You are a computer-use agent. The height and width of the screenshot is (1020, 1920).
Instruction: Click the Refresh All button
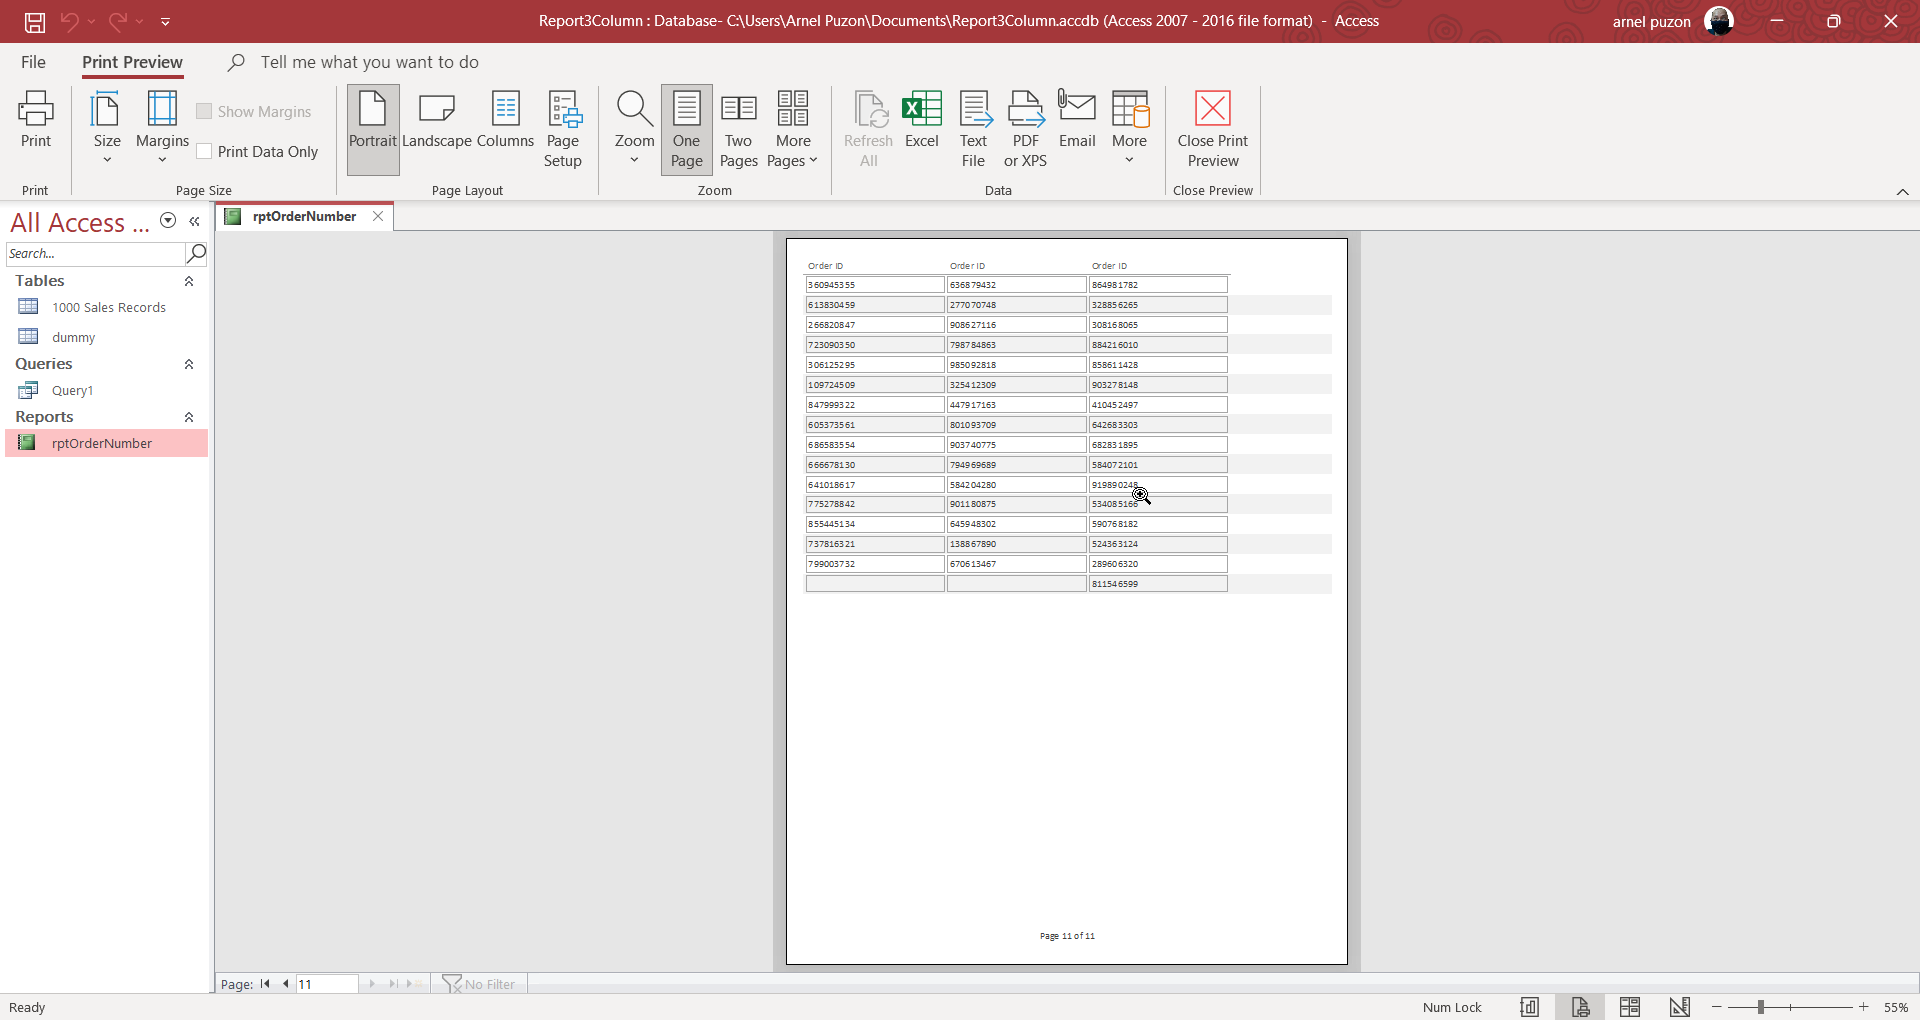868,130
